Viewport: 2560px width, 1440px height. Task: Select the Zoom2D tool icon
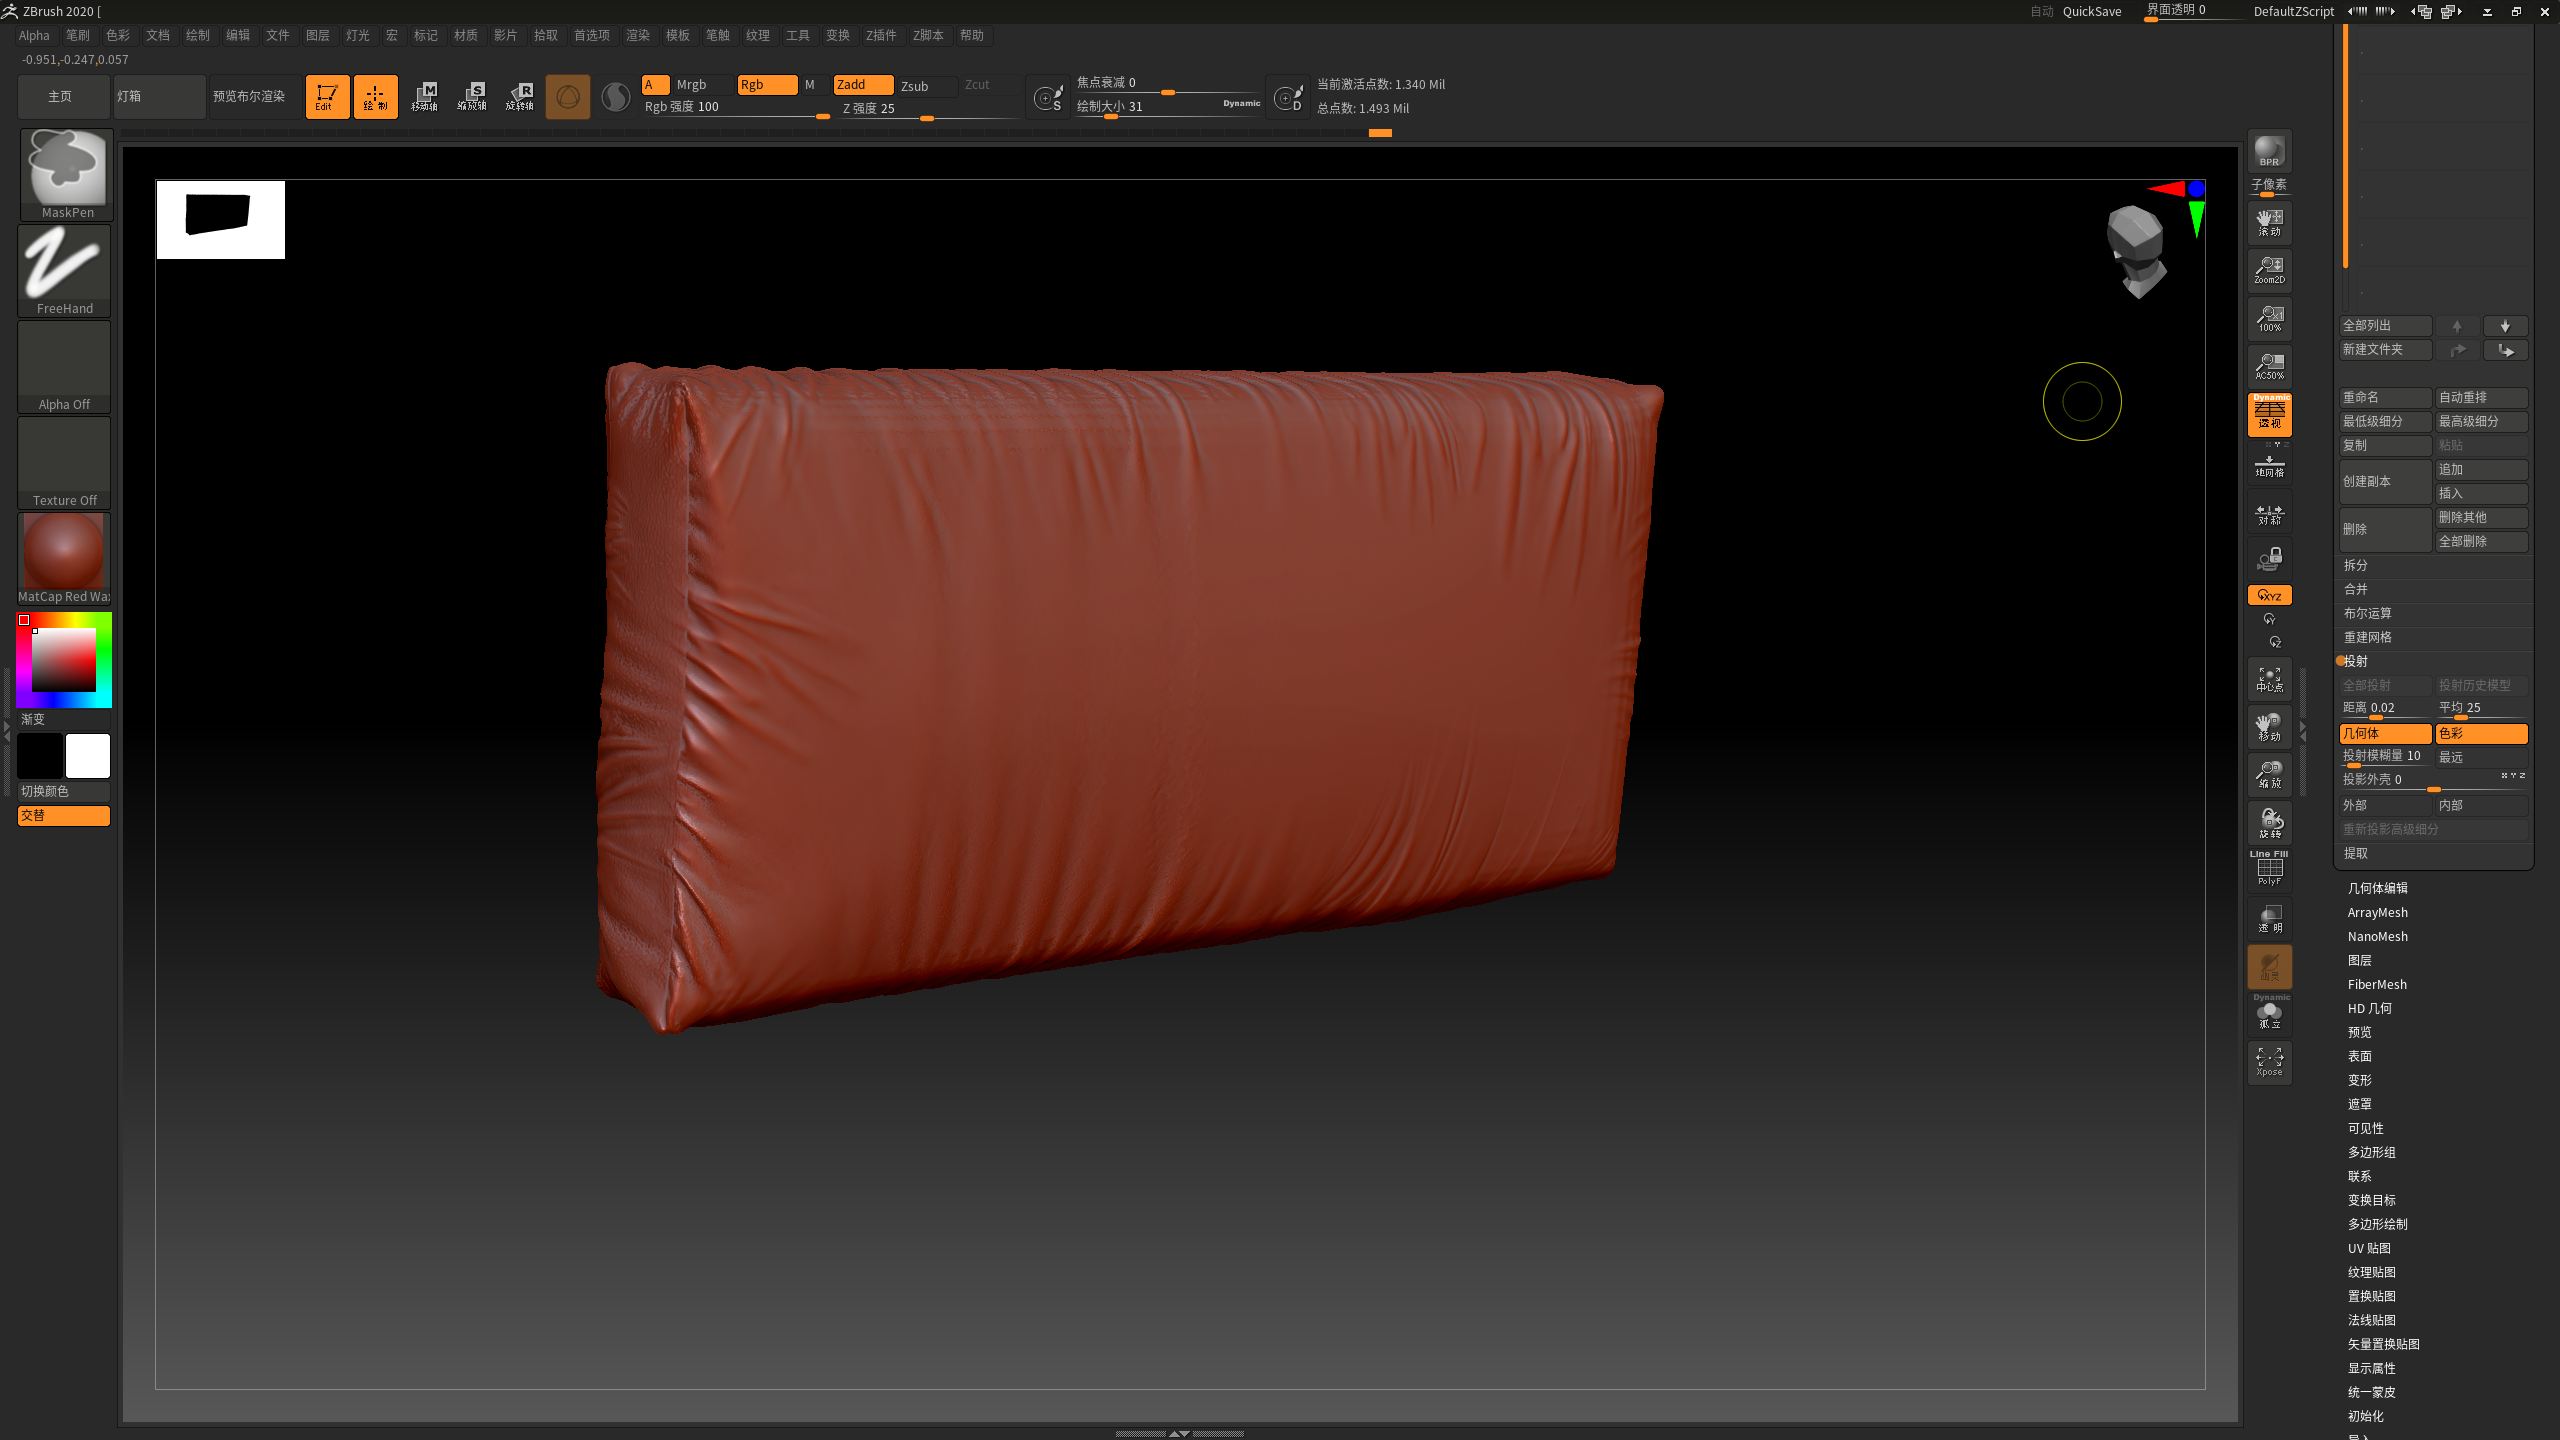coord(2269,270)
